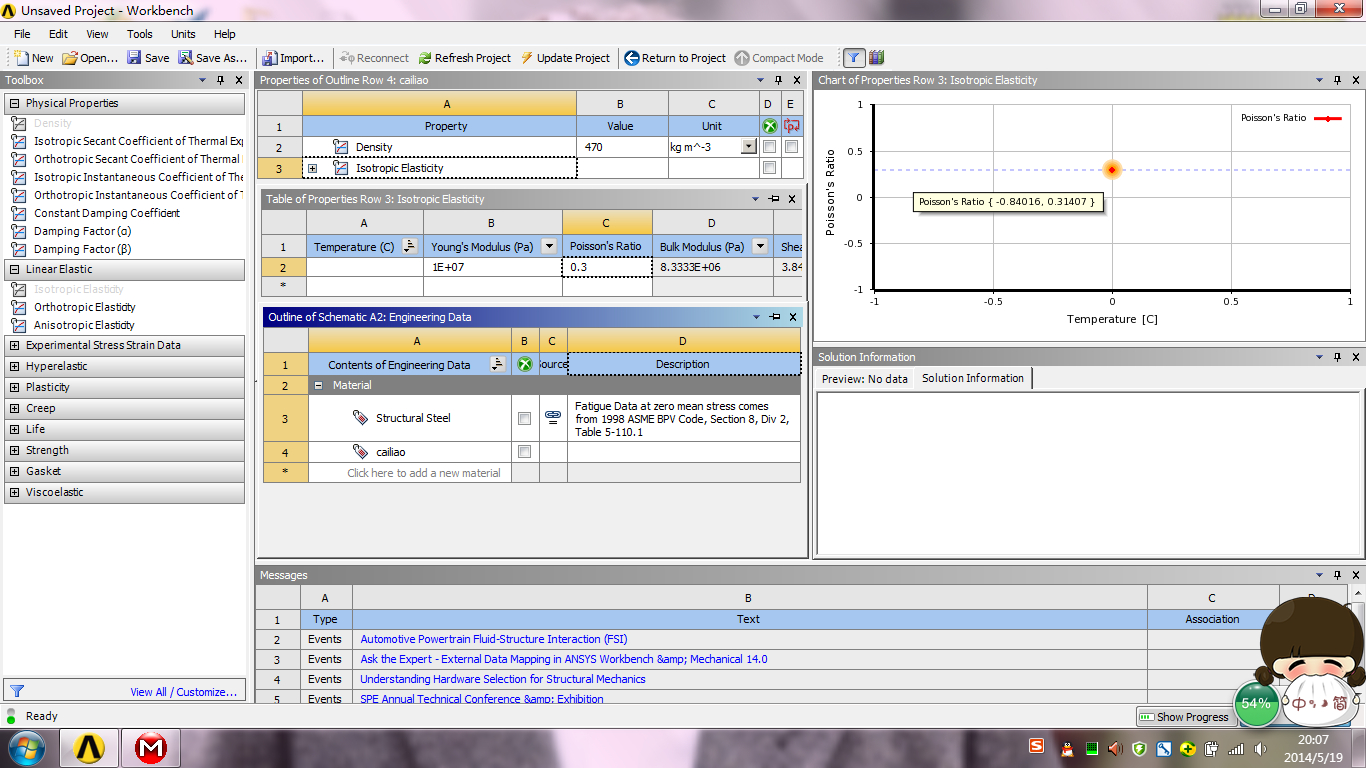Pin the Chart of Properties panel
Viewport: 1366px width, 768px height.
click(x=1337, y=80)
